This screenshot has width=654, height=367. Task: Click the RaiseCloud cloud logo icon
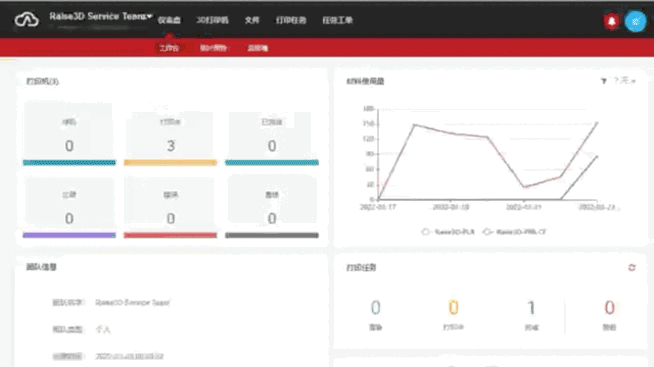click(x=27, y=20)
